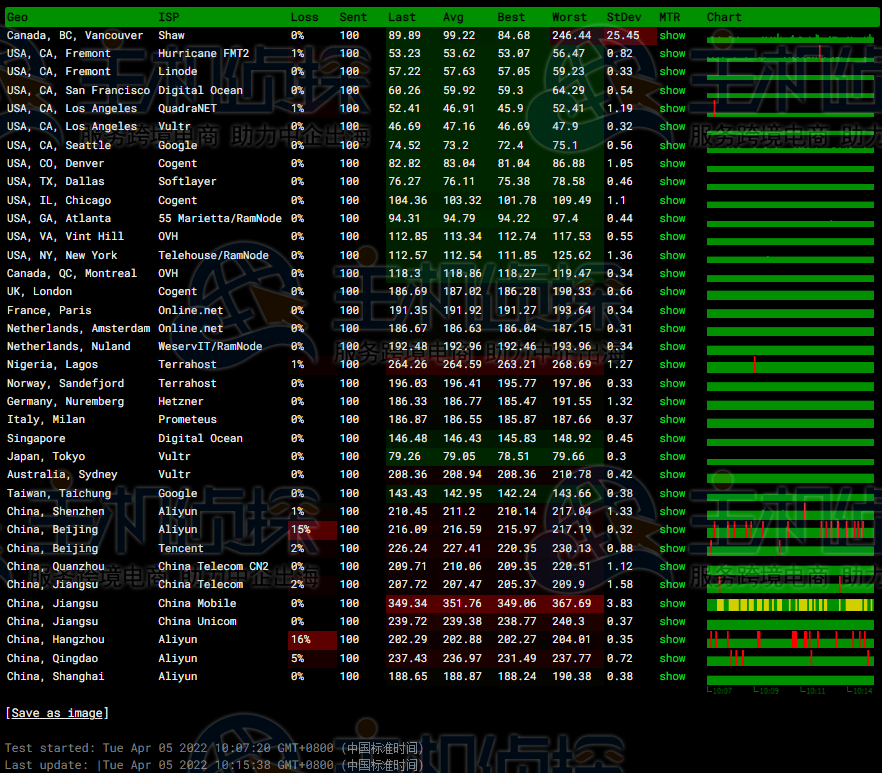Click the Worst column header
The height and width of the screenshot is (773, 882).
pos(569,17)
